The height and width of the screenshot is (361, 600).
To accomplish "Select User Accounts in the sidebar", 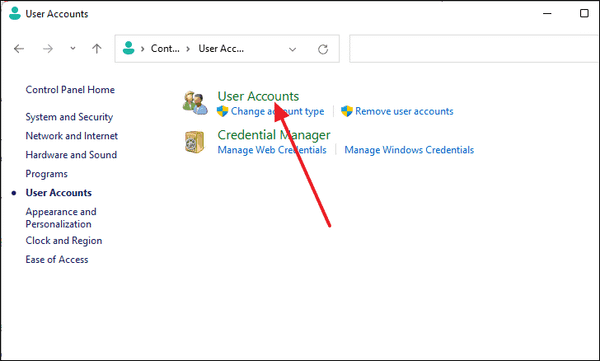I will (59, 193).
